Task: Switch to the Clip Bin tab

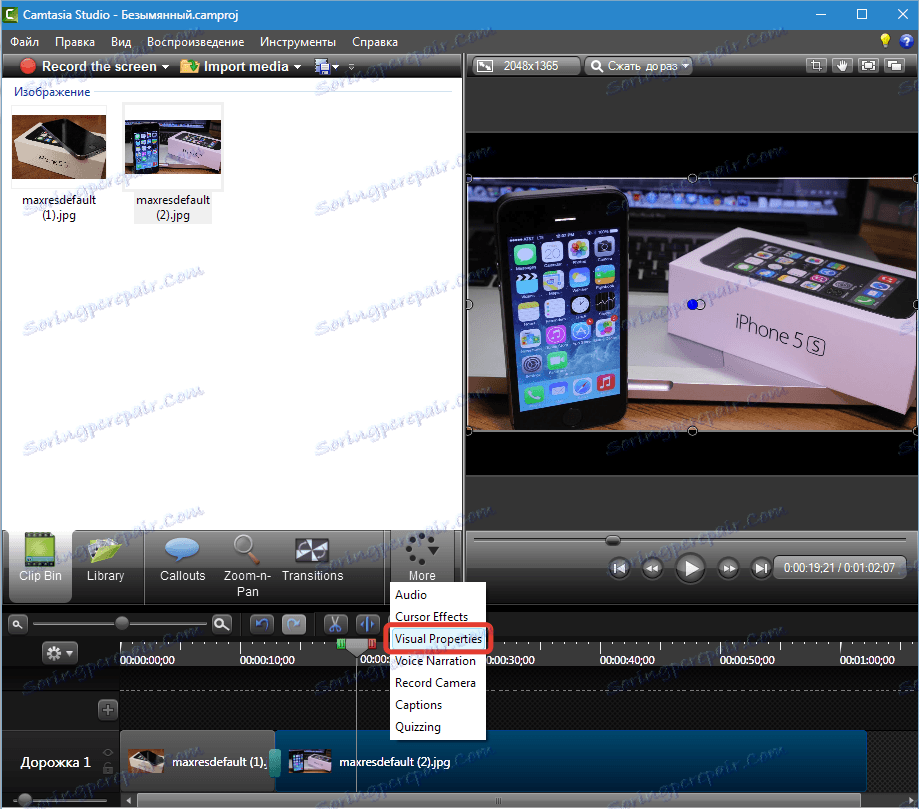Action: click(40, 566)
